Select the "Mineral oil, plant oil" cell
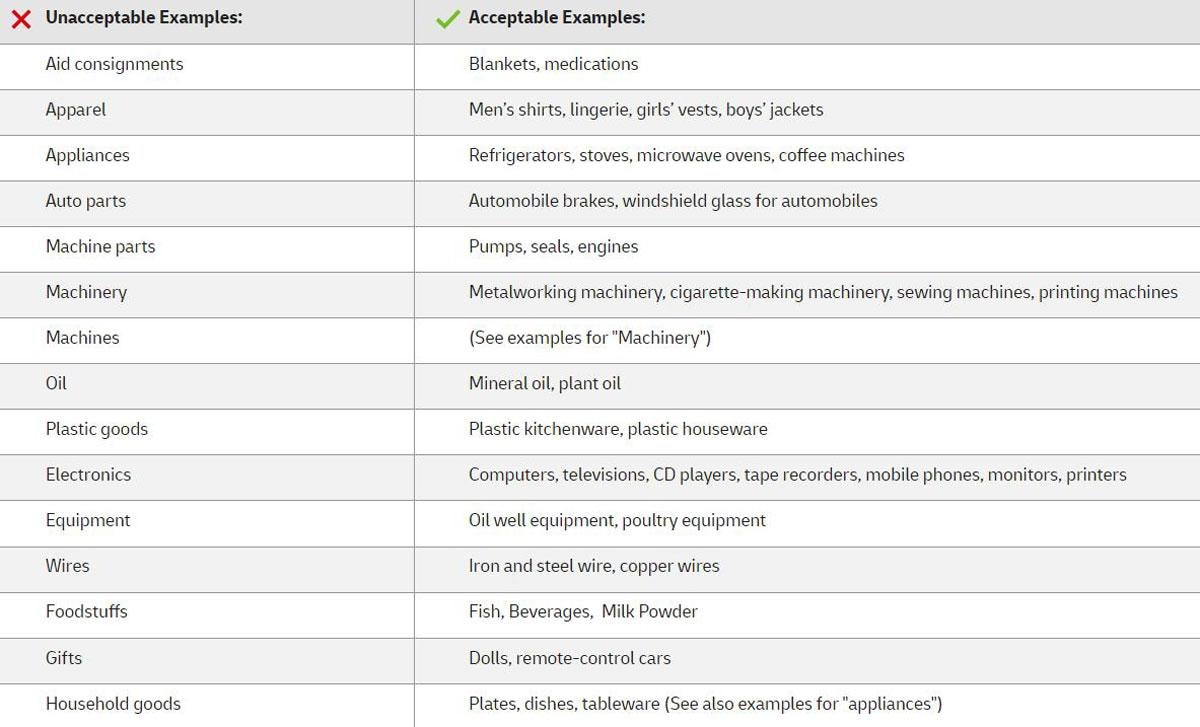This screenshot has height=727, width=1200. pos(544,384)
